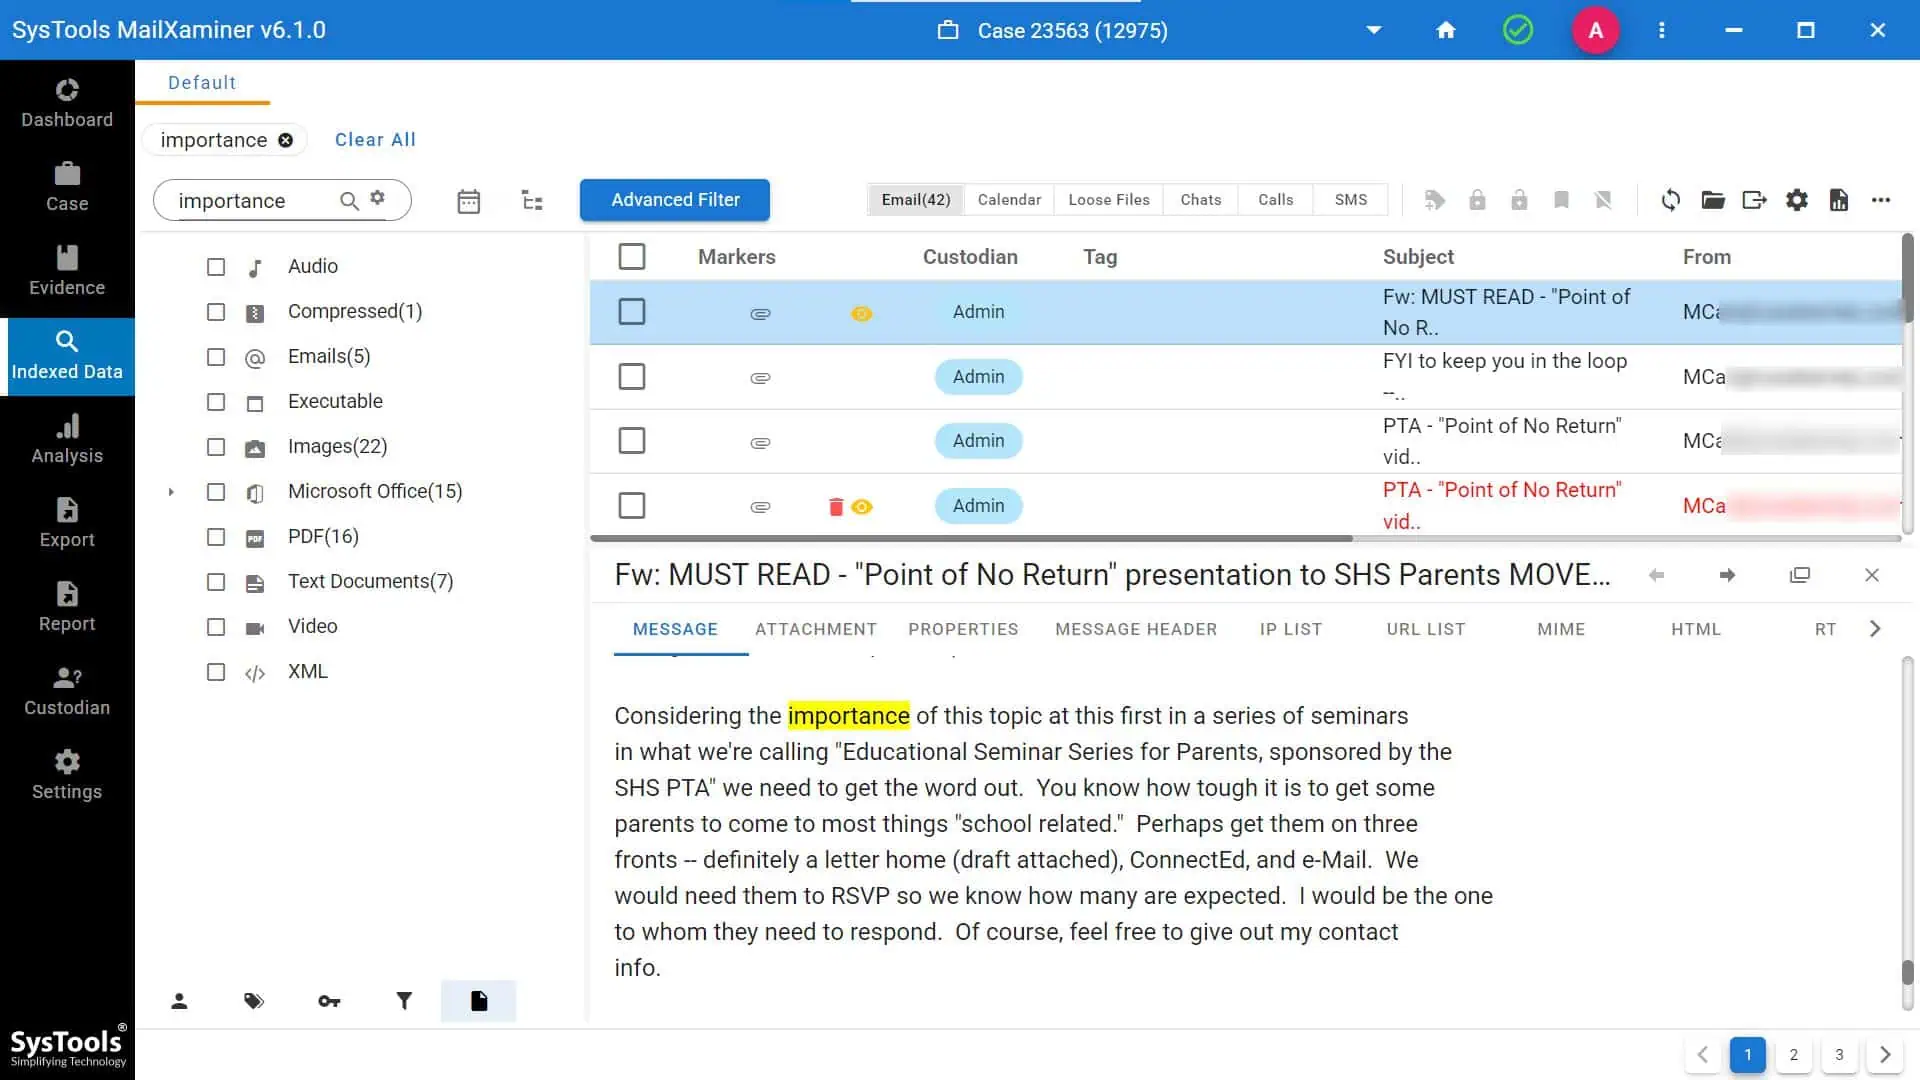Switch to the ATTACHMENT tab
The height and width of the screenshot is (1080, 1920).
816,629
